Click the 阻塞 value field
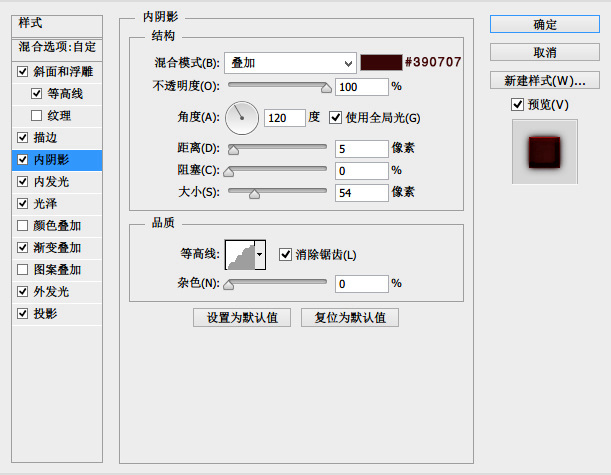611x475 pixels. point(362,171)
